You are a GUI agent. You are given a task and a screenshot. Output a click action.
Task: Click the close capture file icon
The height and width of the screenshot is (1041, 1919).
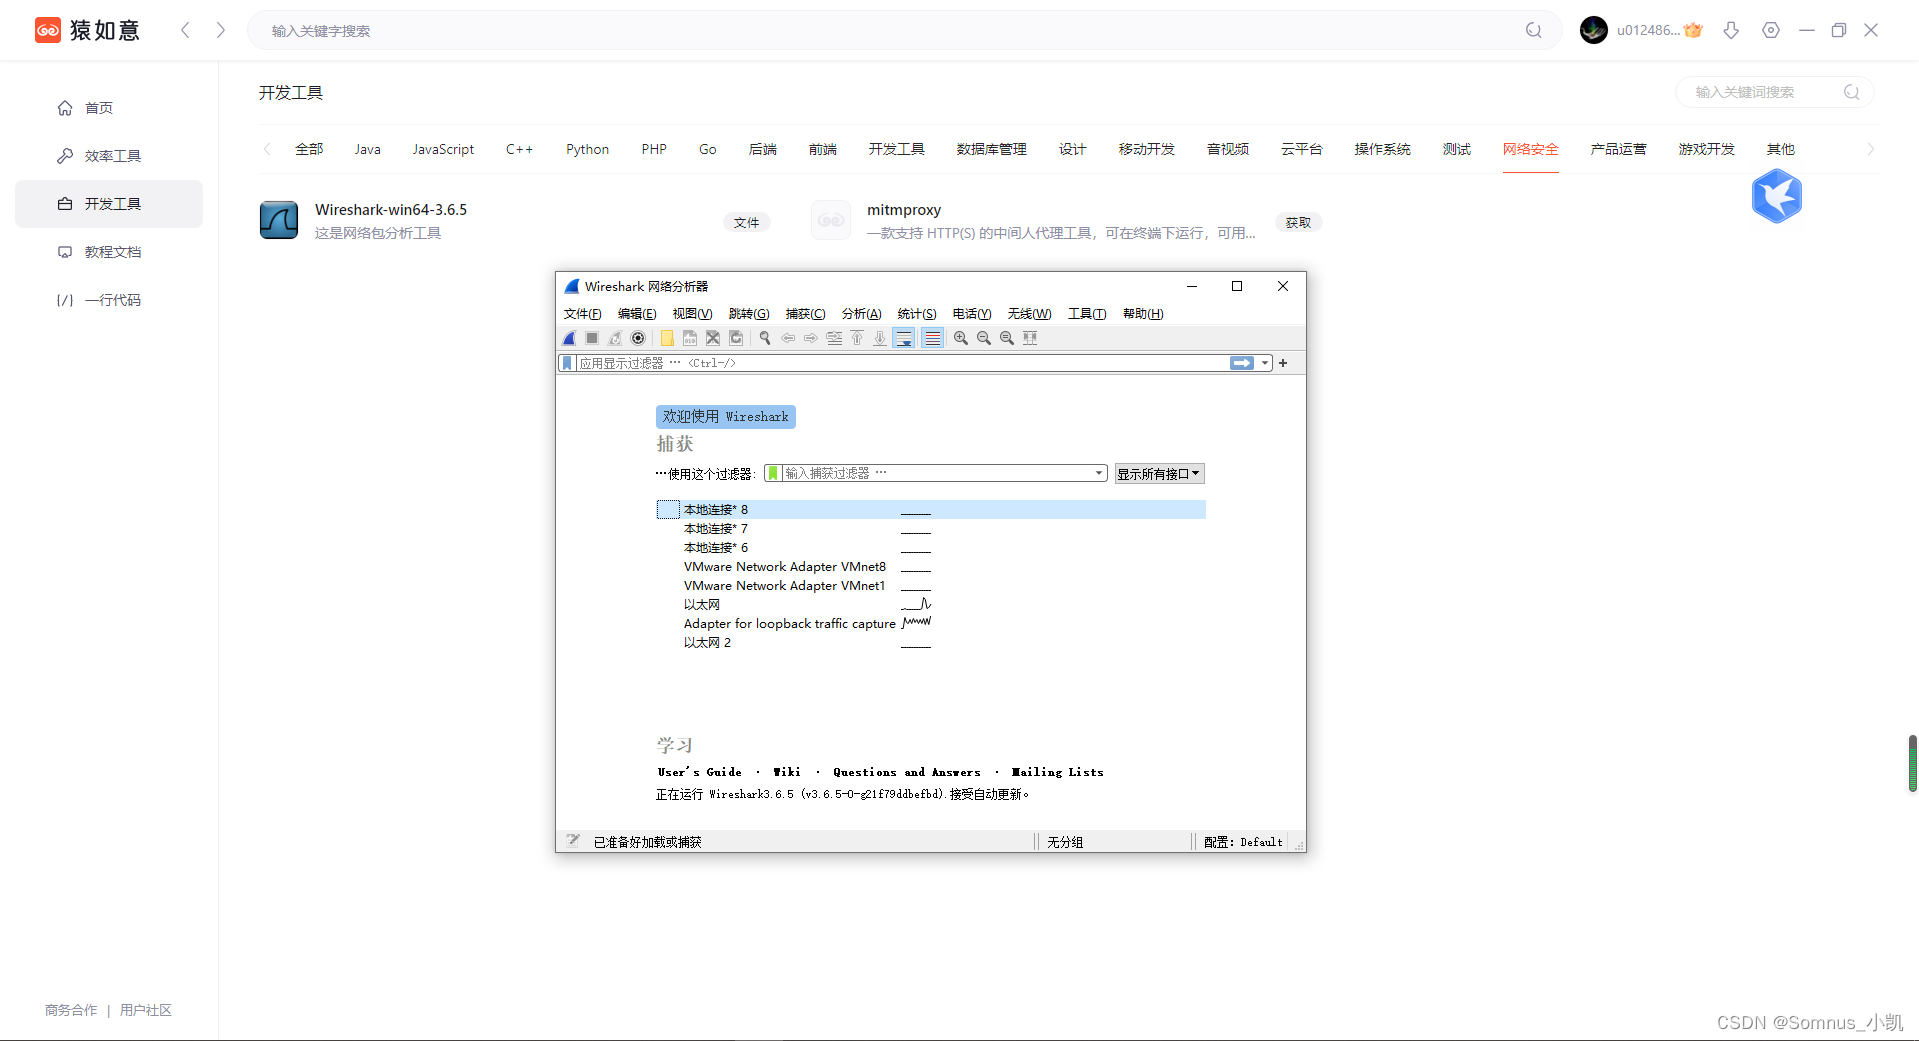pyautogui.click(x=713, y=338)
